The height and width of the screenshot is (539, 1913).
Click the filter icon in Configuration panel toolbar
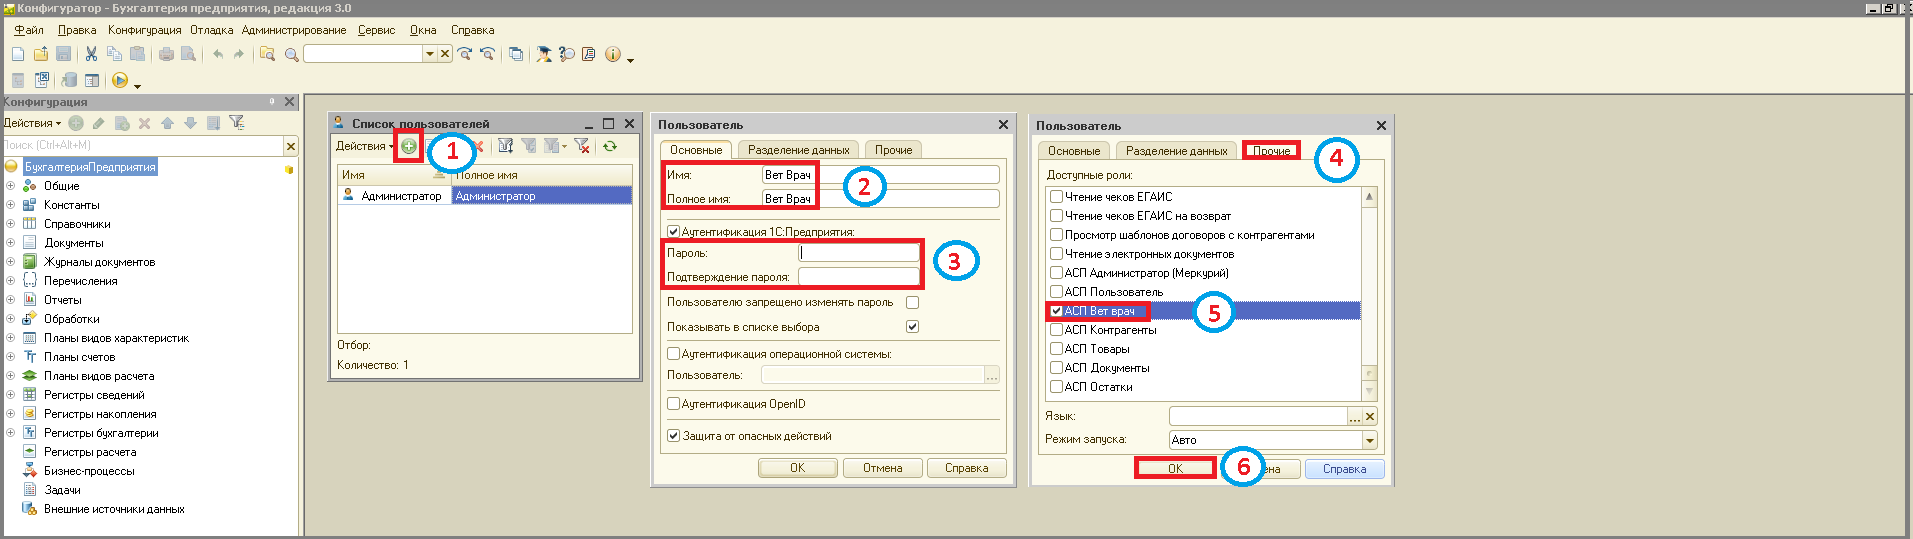pos(236,122)
